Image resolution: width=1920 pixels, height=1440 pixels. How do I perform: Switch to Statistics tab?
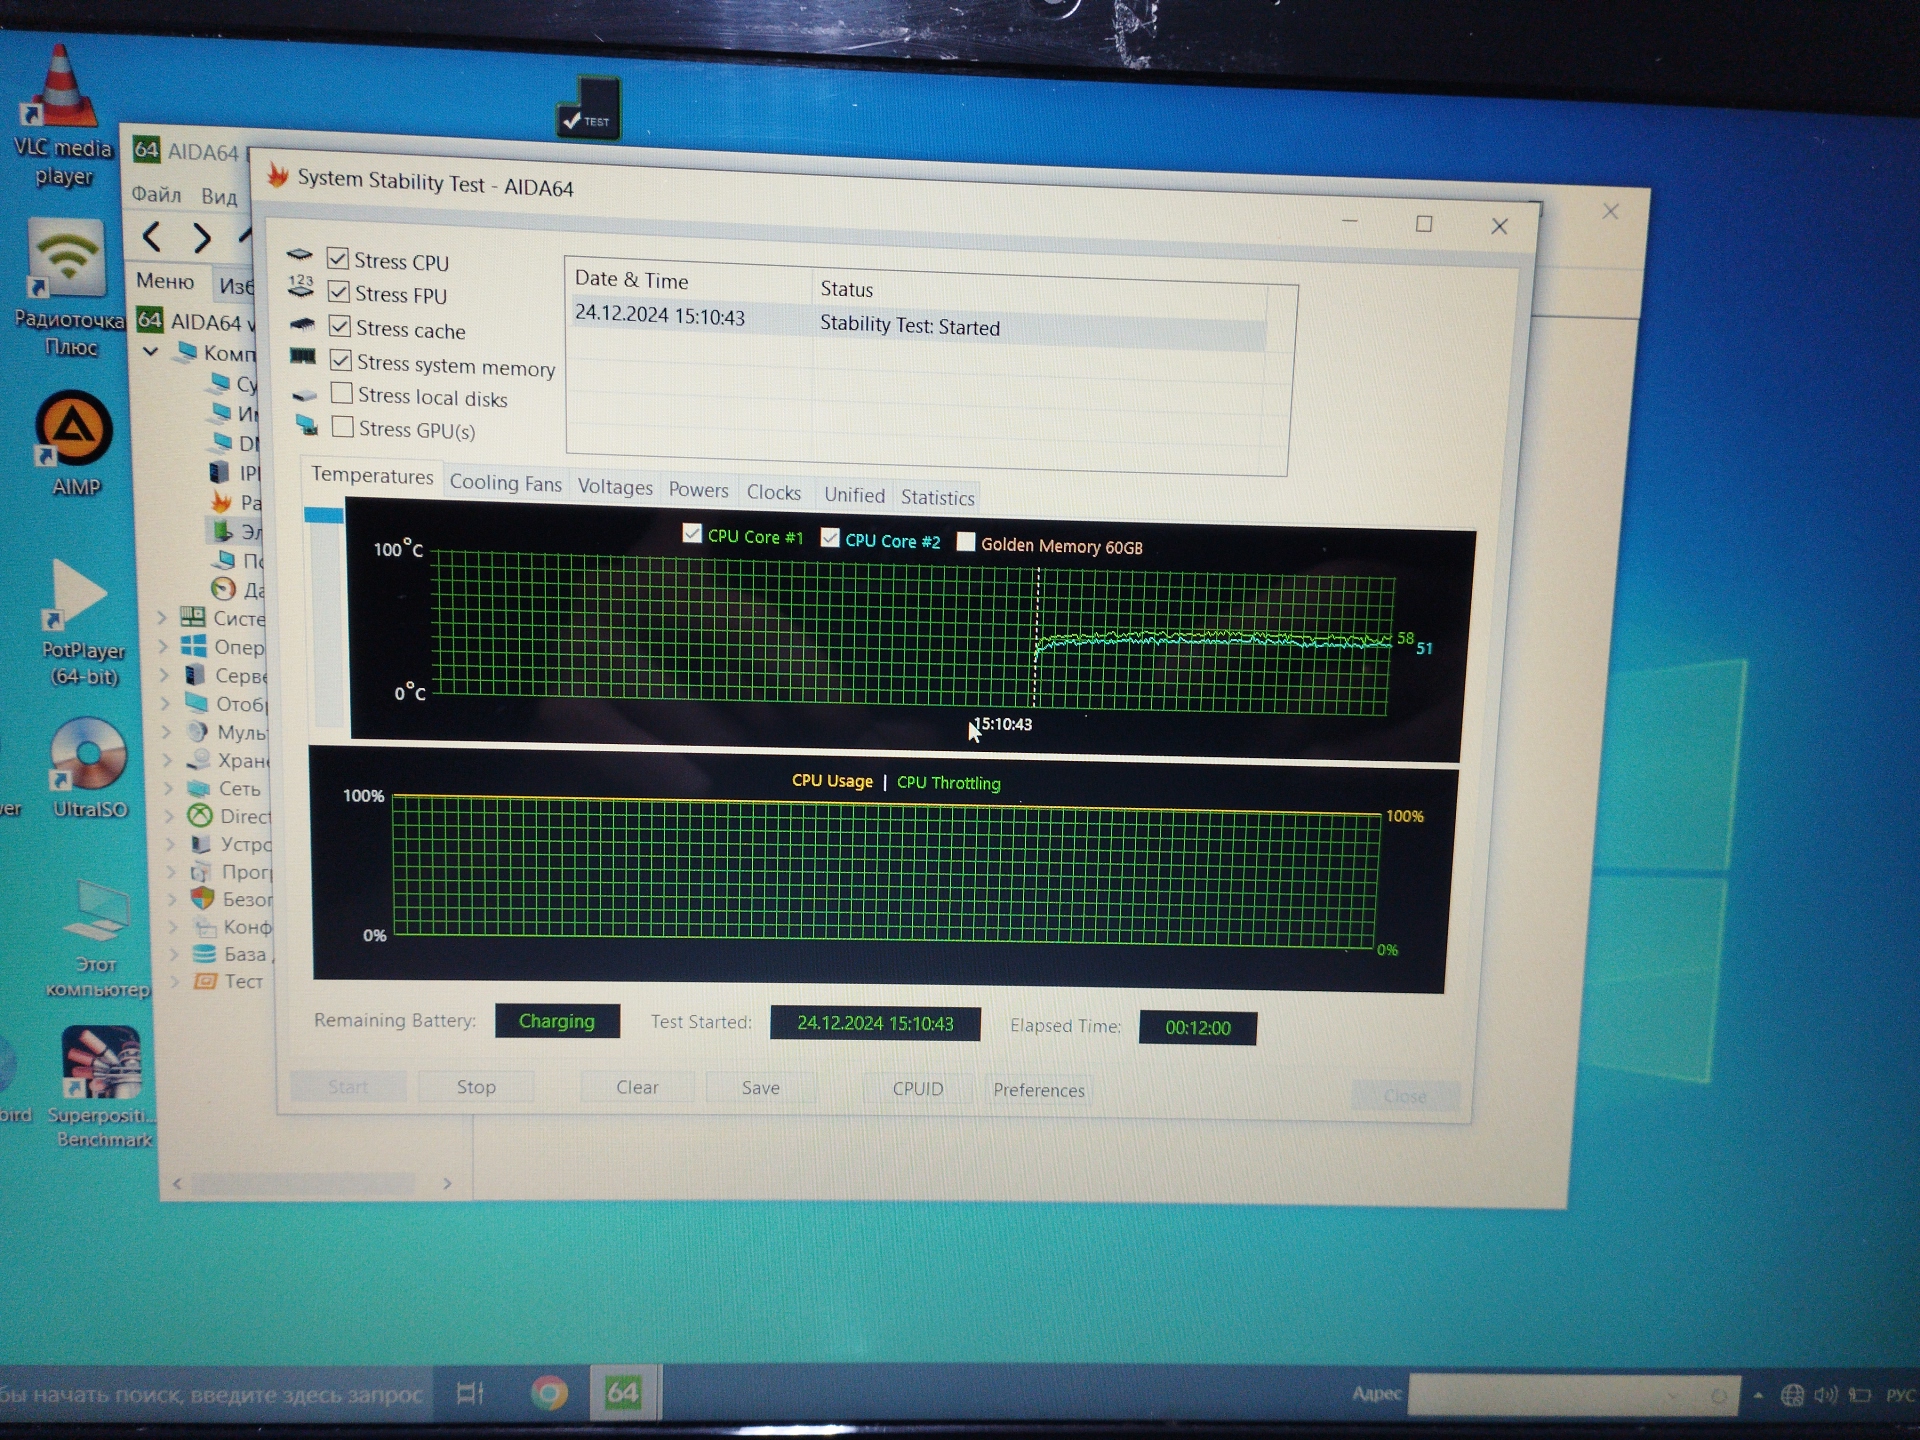click(x=937, y=497)
